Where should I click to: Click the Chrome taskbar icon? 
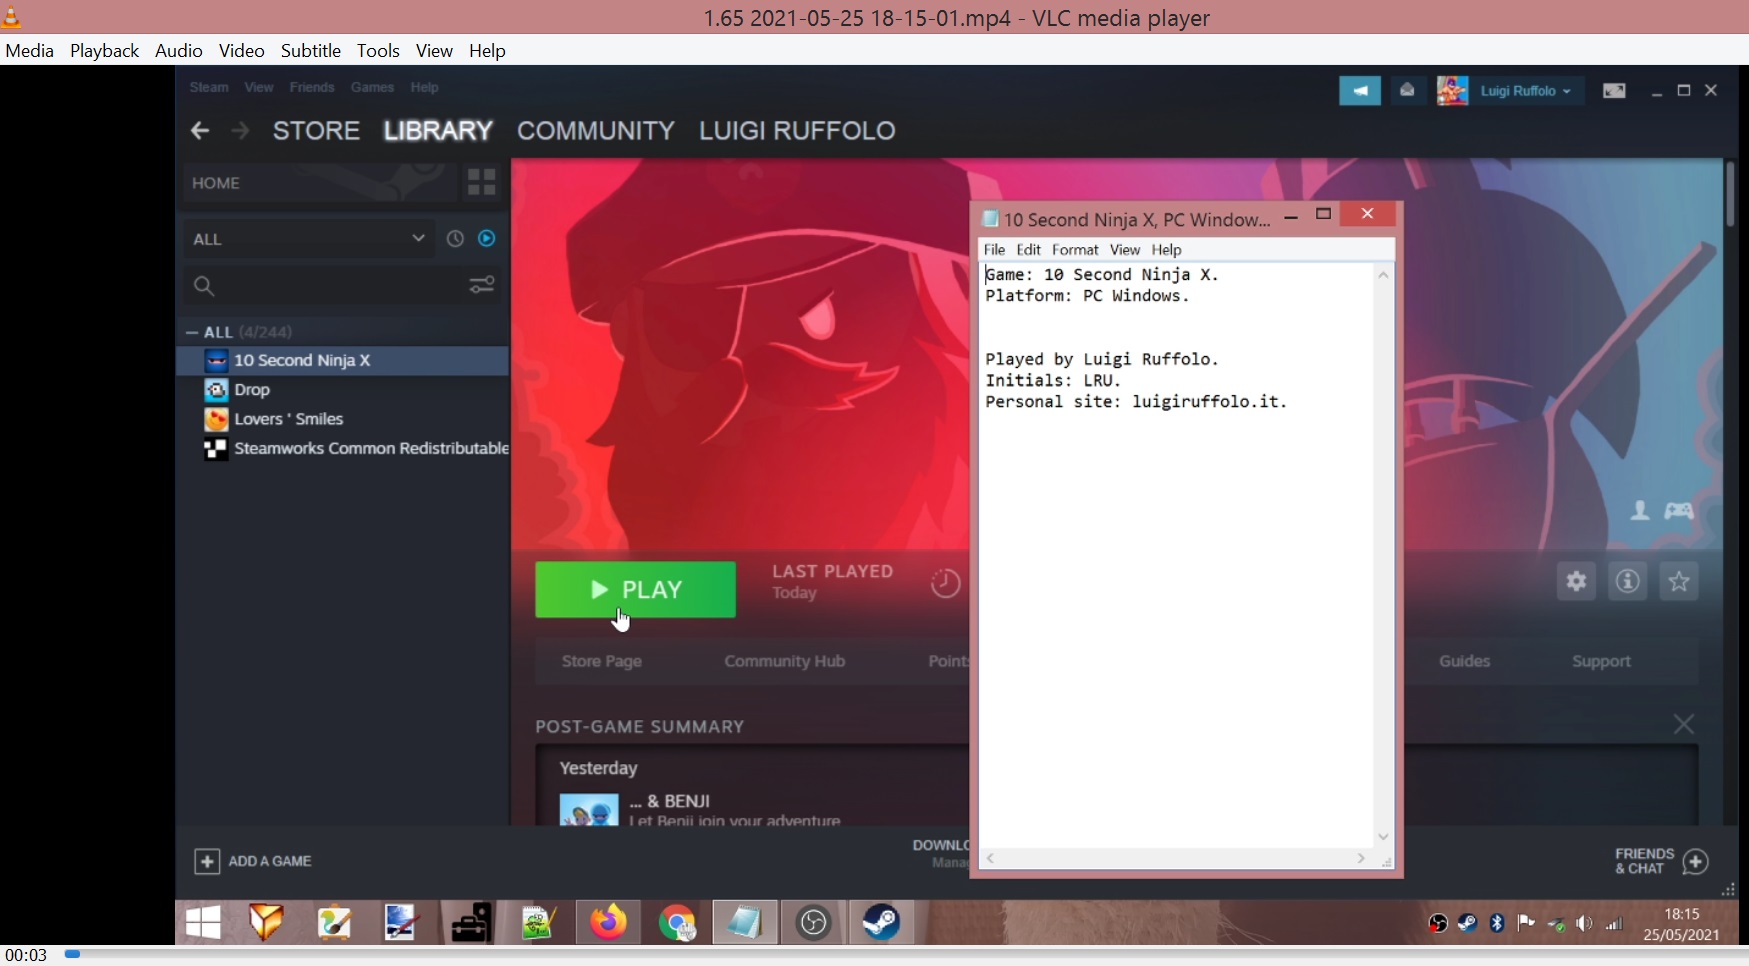[678, 923]
